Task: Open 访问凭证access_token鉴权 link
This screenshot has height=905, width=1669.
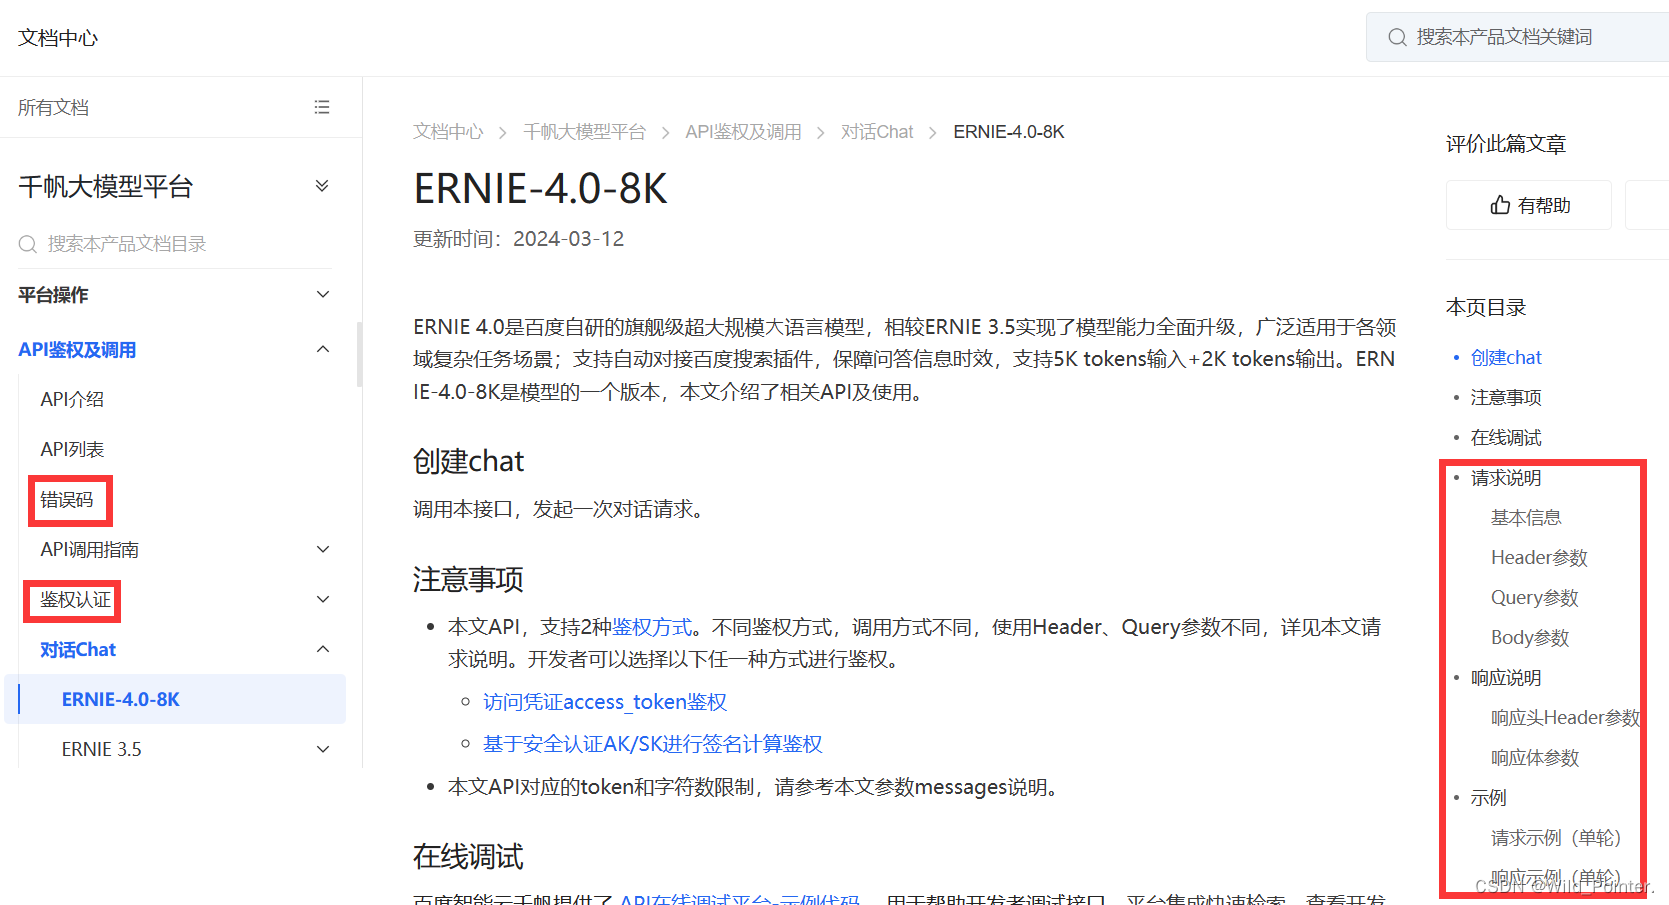Action: [x=604, y=702]
